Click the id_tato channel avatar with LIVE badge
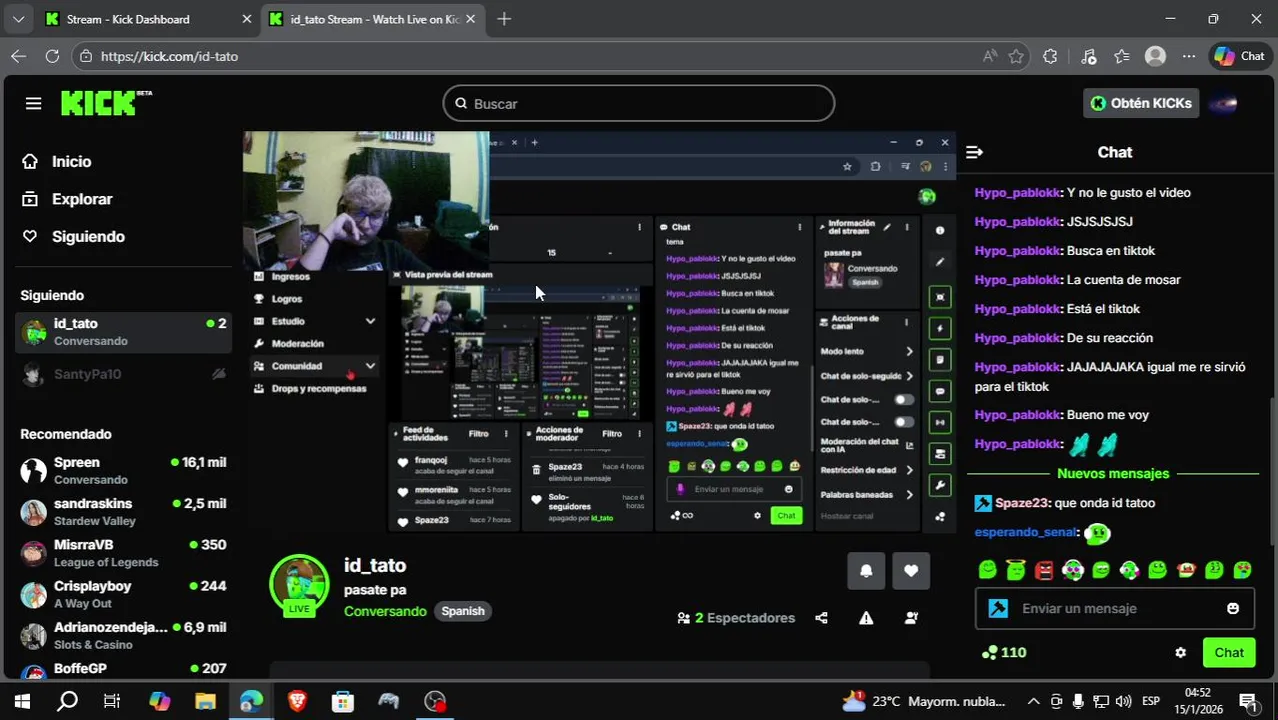The width and height of the screenshot is (1278, 720). 299,584
